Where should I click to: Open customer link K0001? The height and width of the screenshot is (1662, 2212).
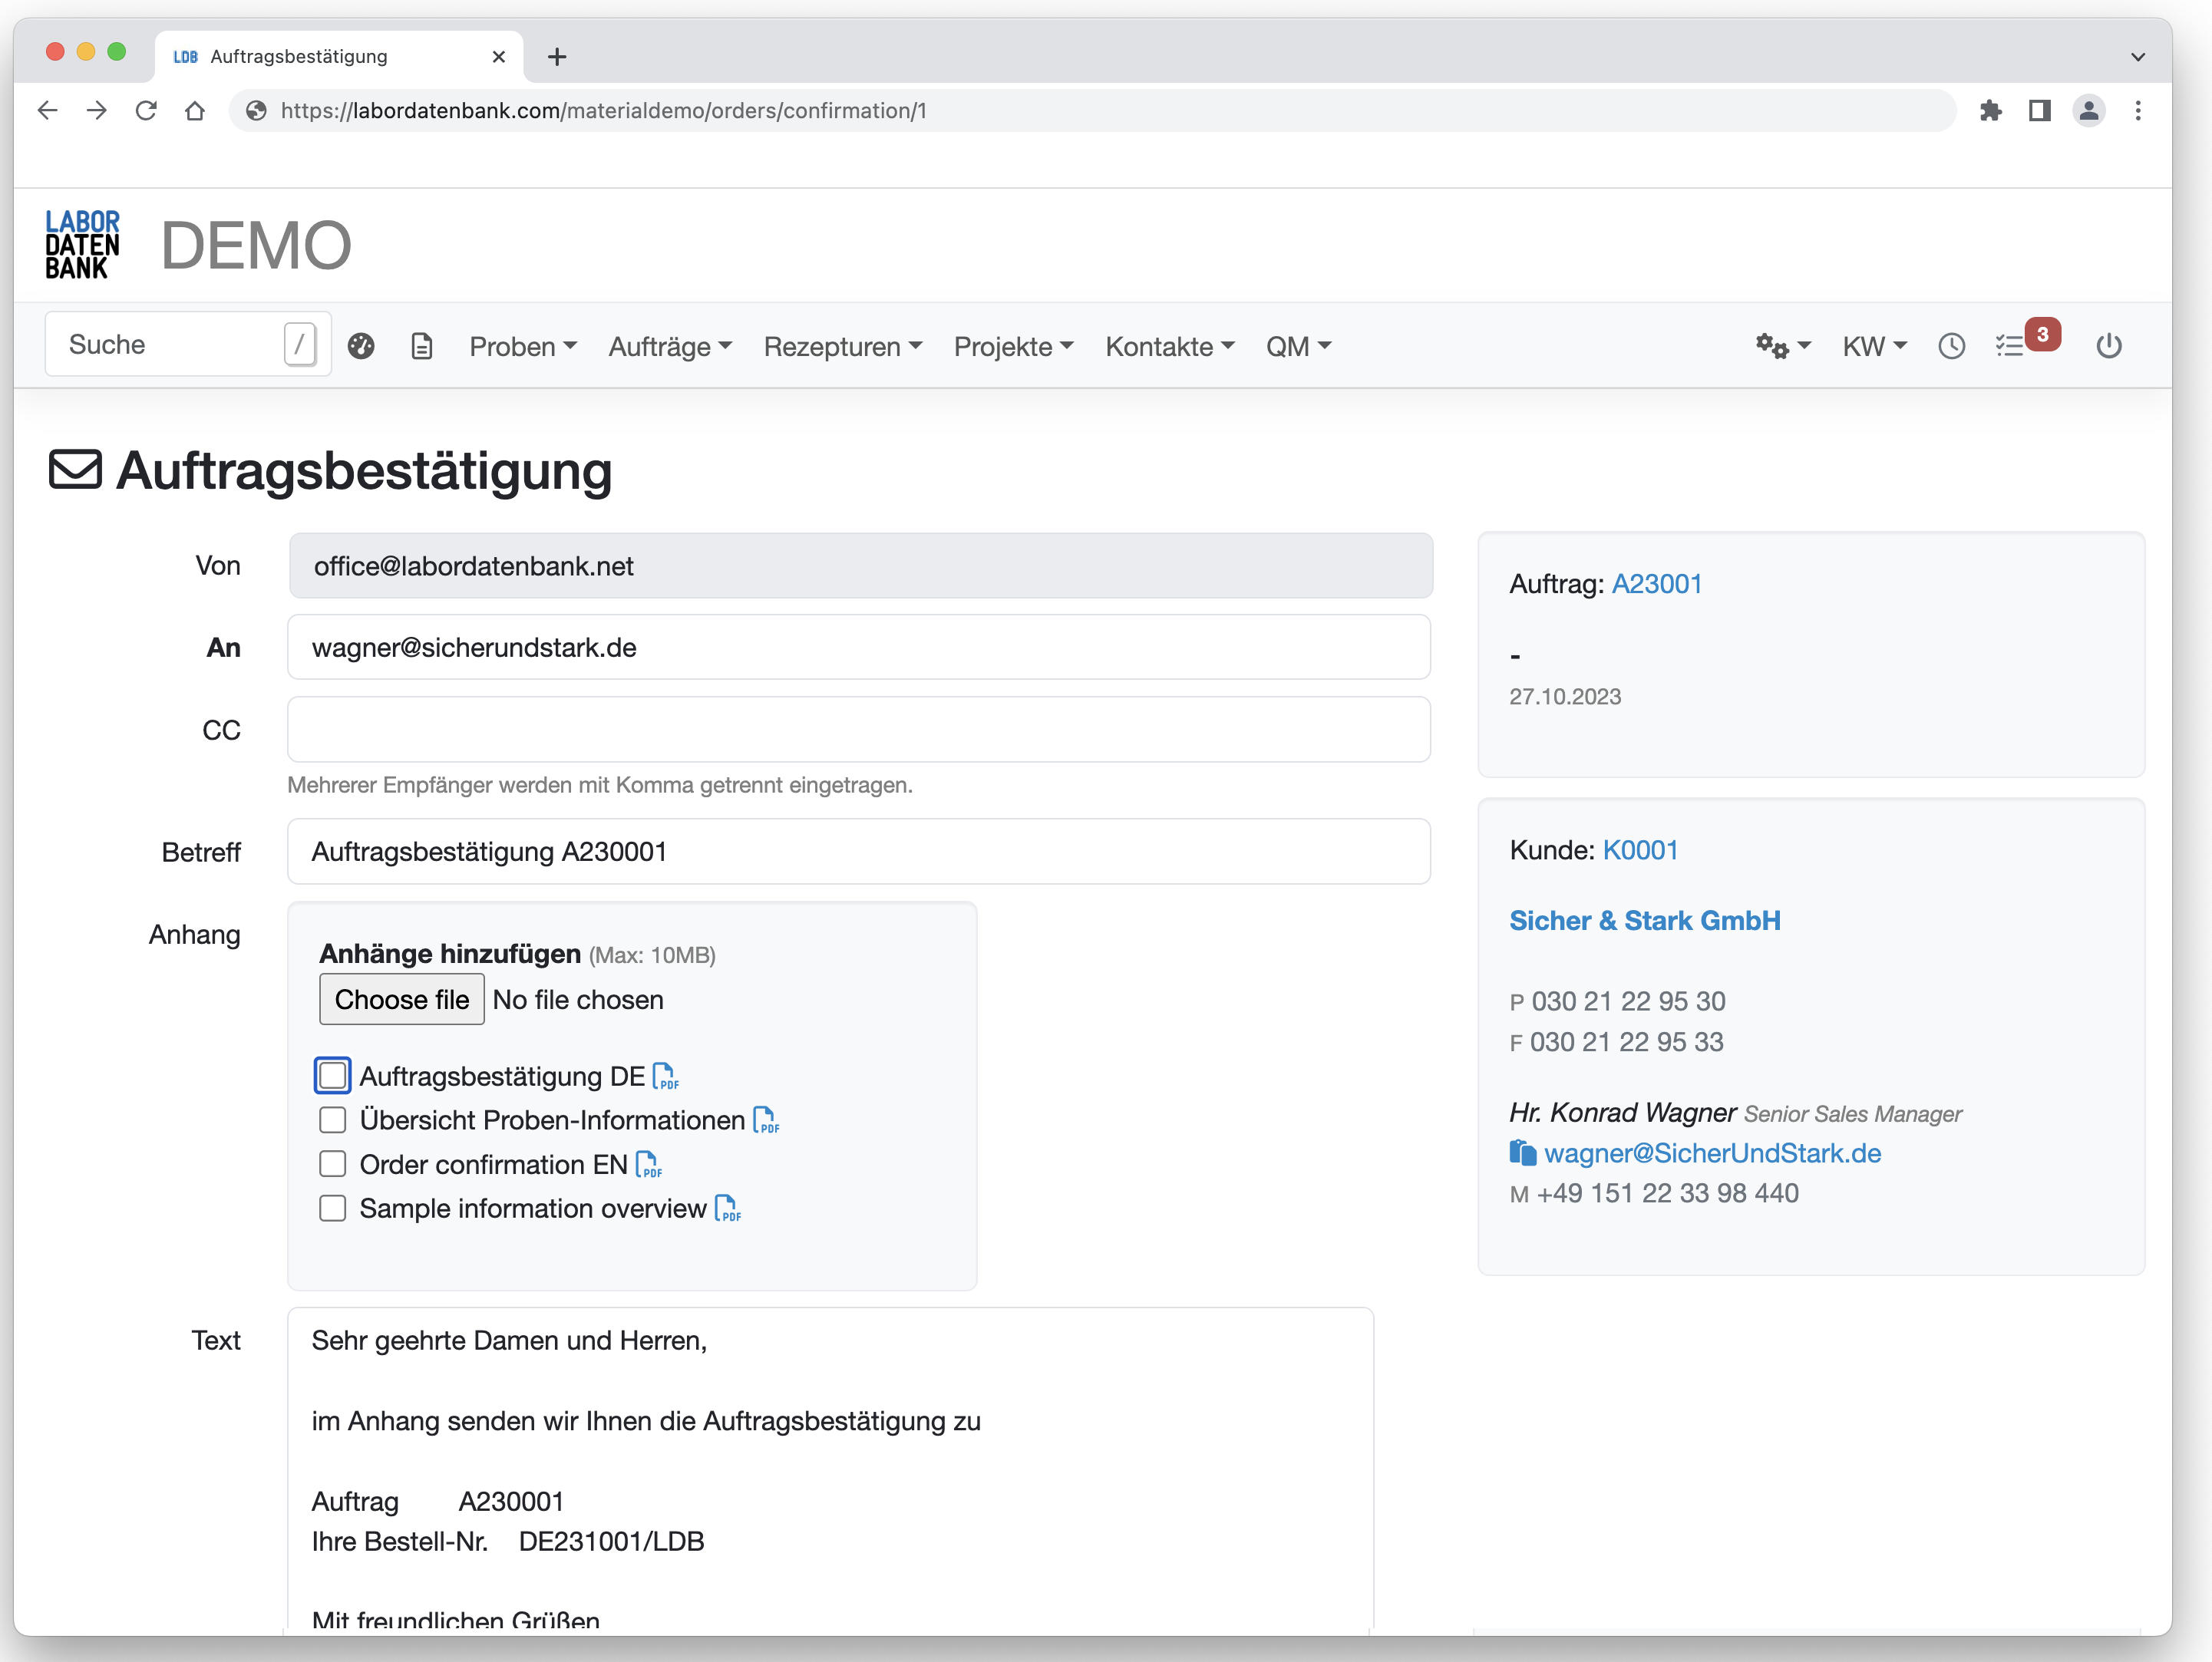[x=1641, y=850]
